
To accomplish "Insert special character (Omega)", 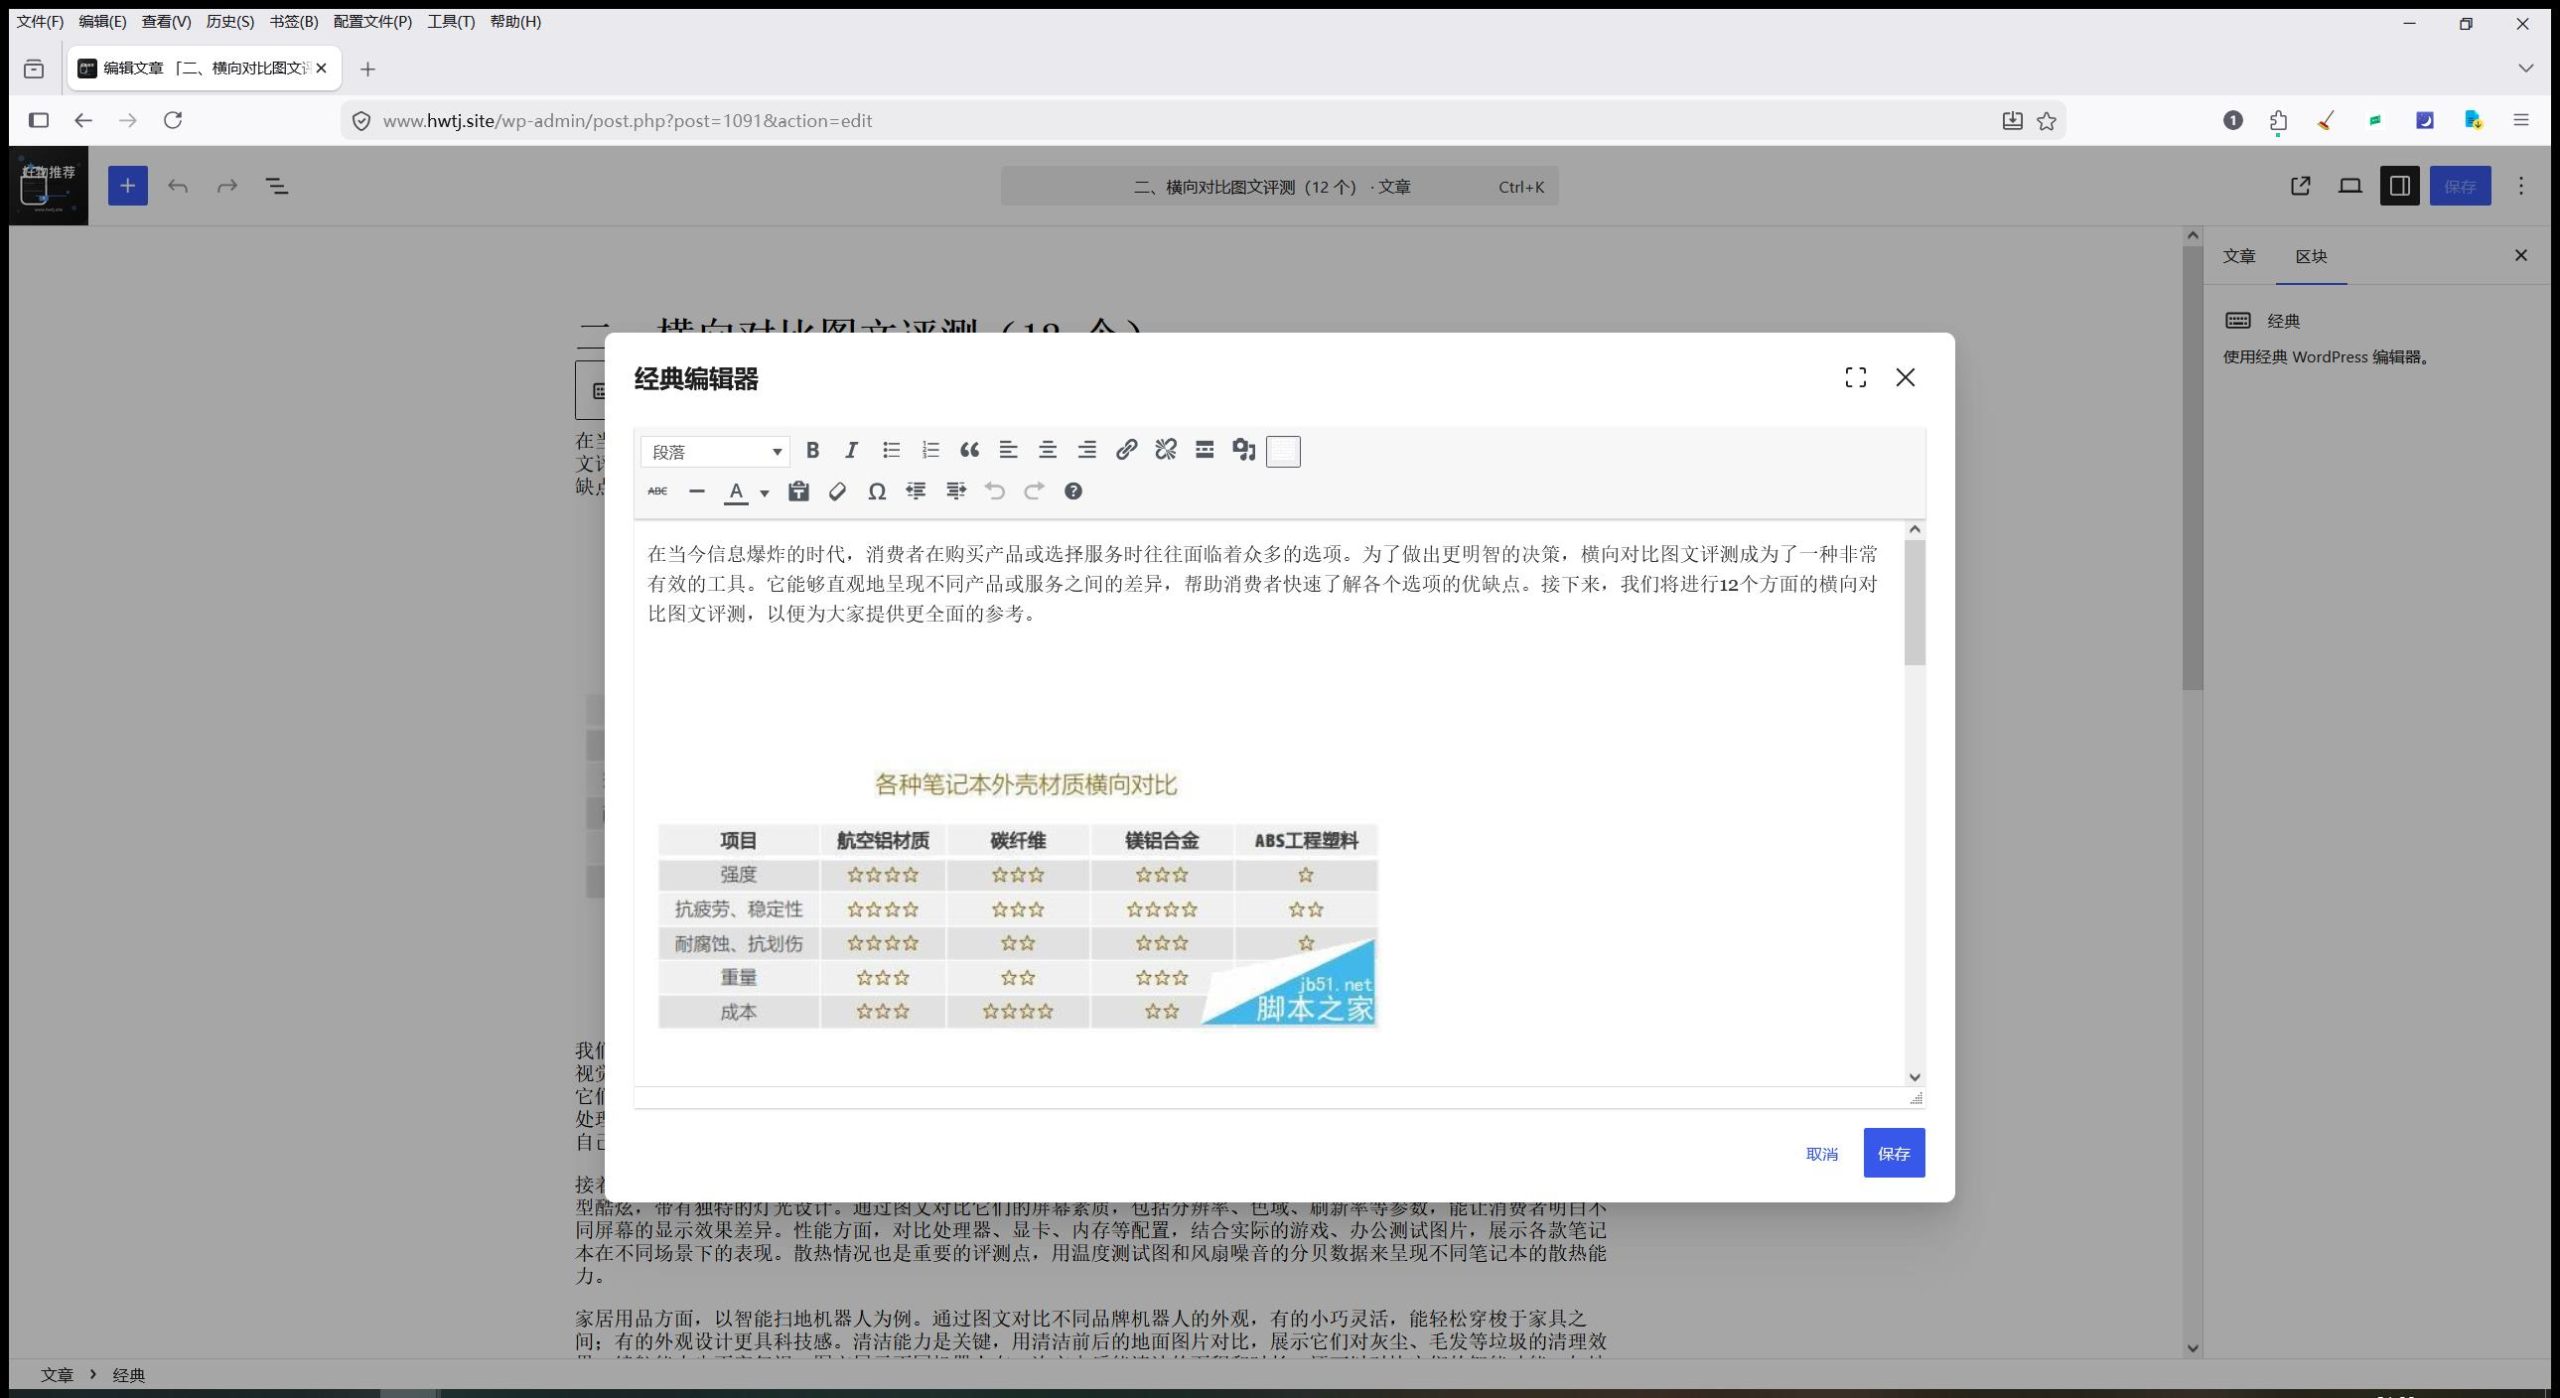I will pos(877,491).
